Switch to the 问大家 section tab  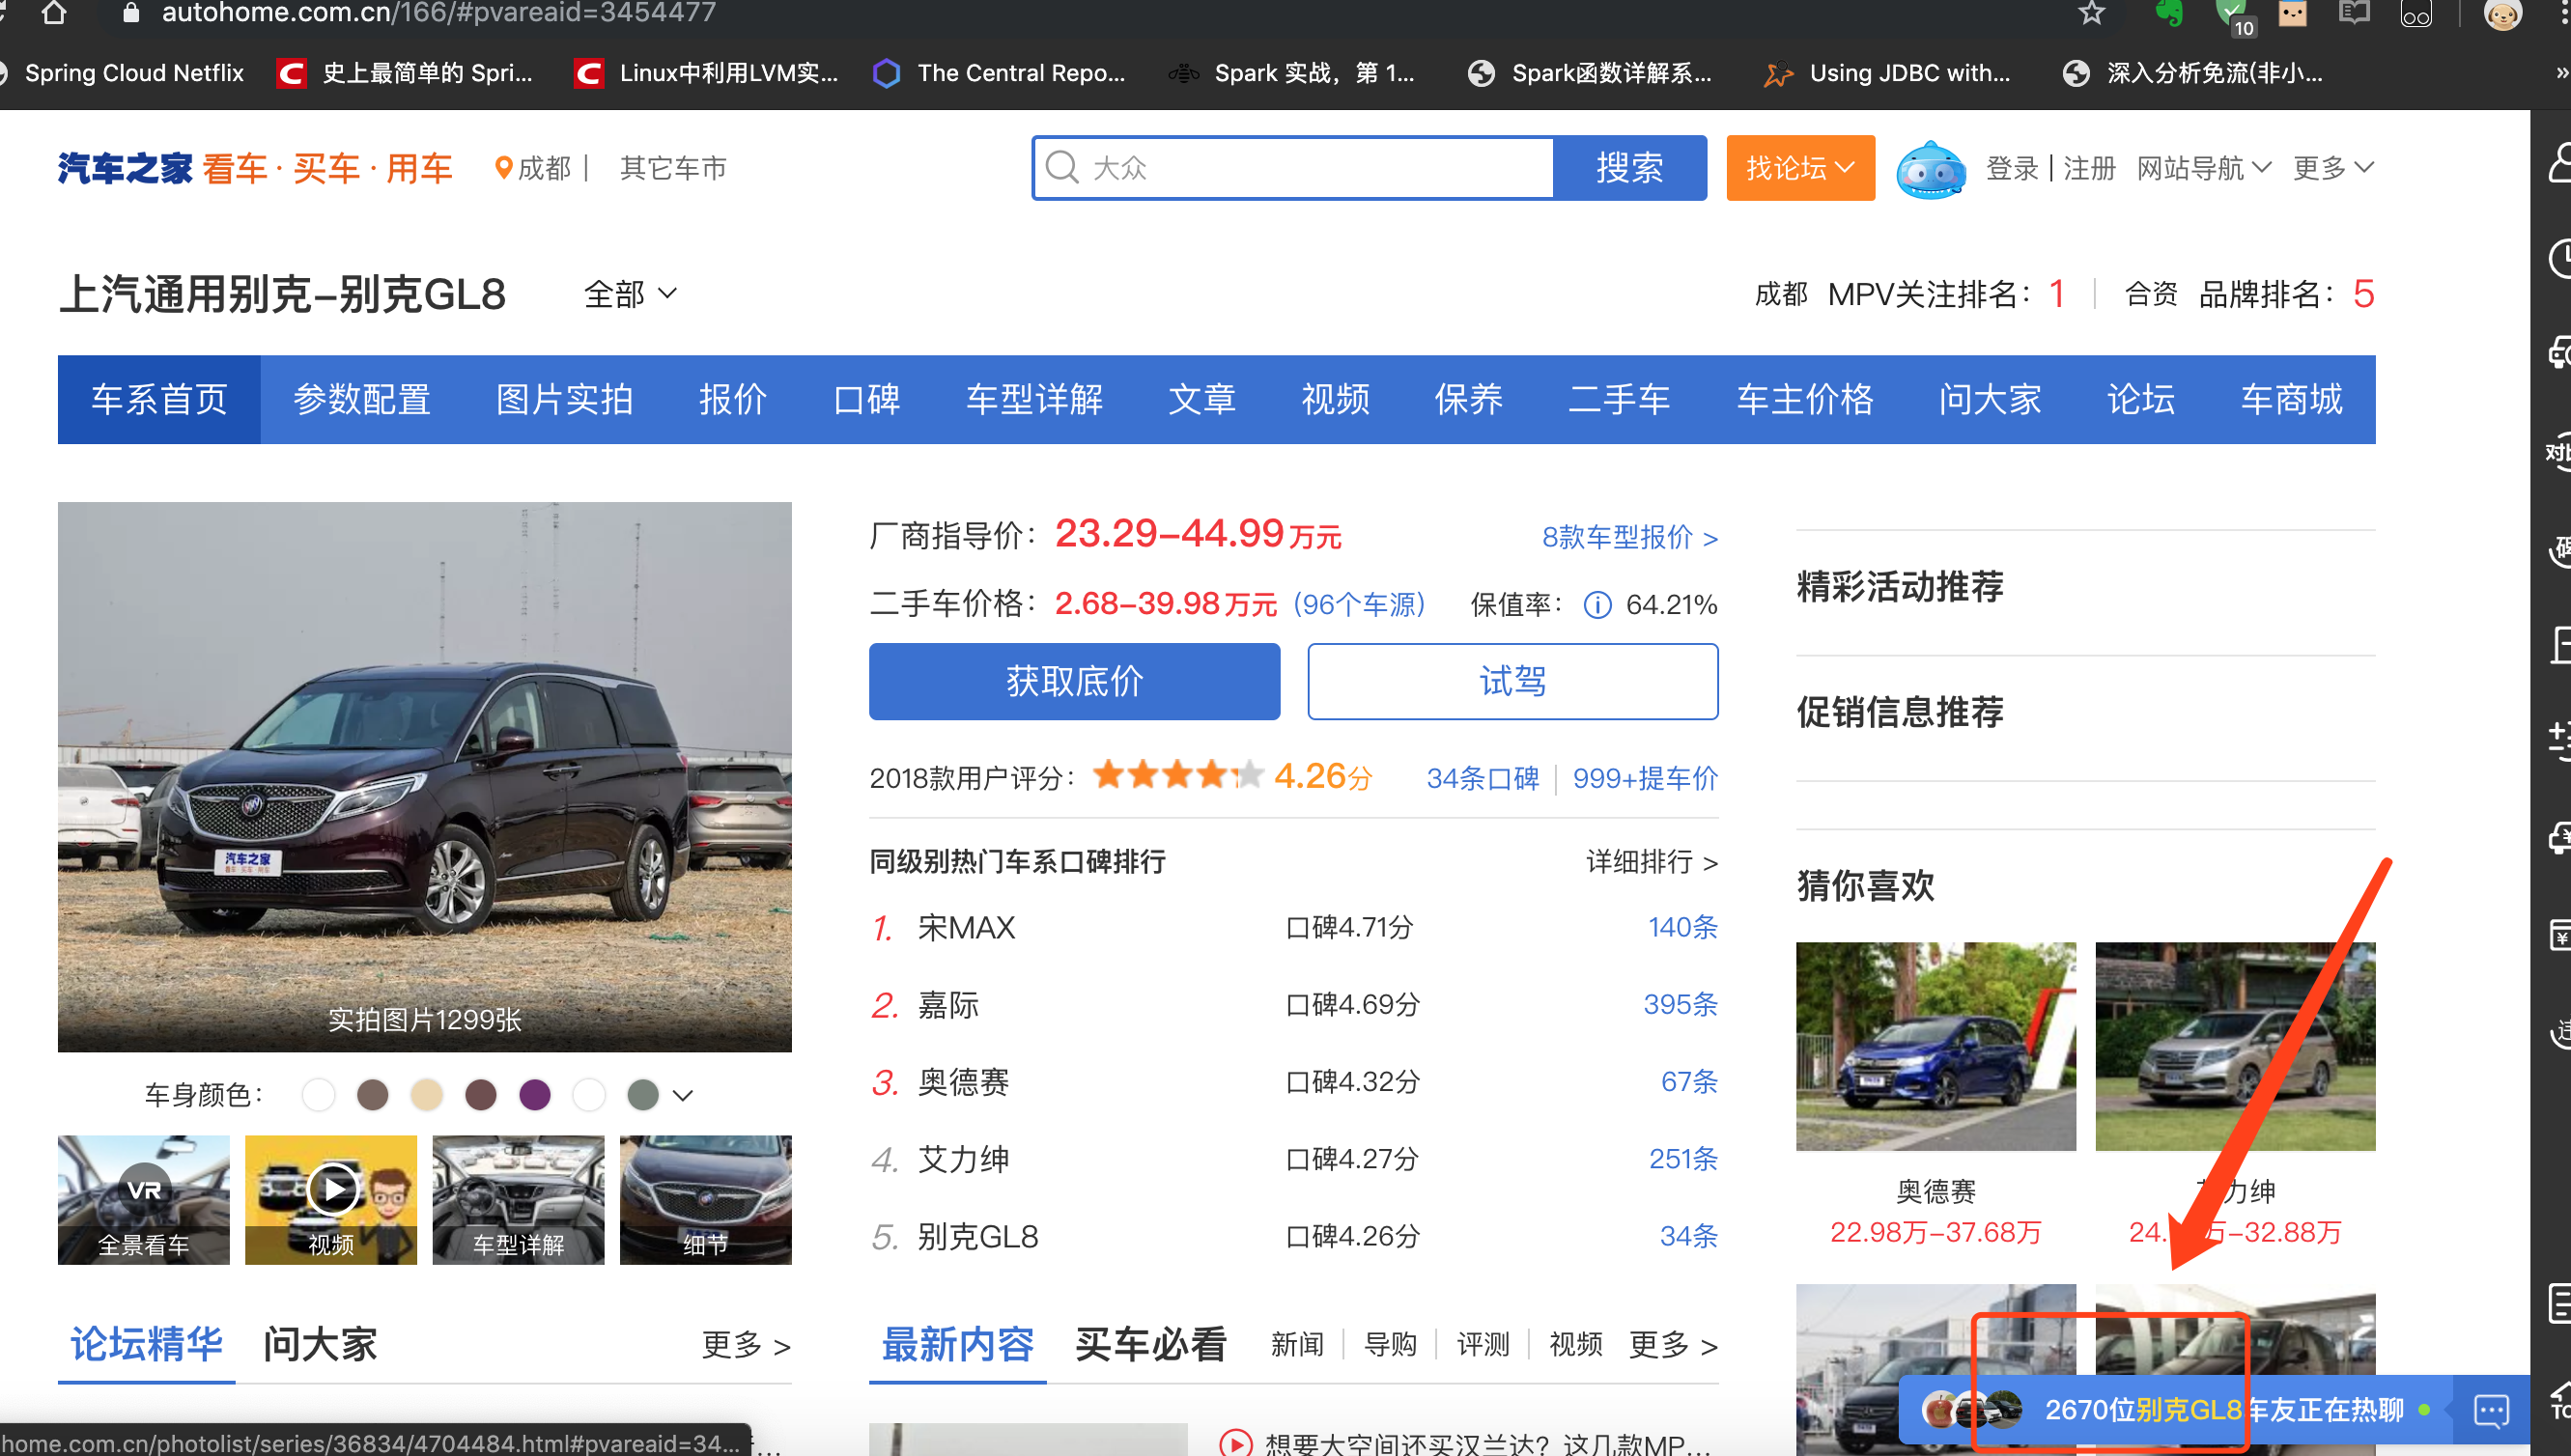tap(320, 1345)
